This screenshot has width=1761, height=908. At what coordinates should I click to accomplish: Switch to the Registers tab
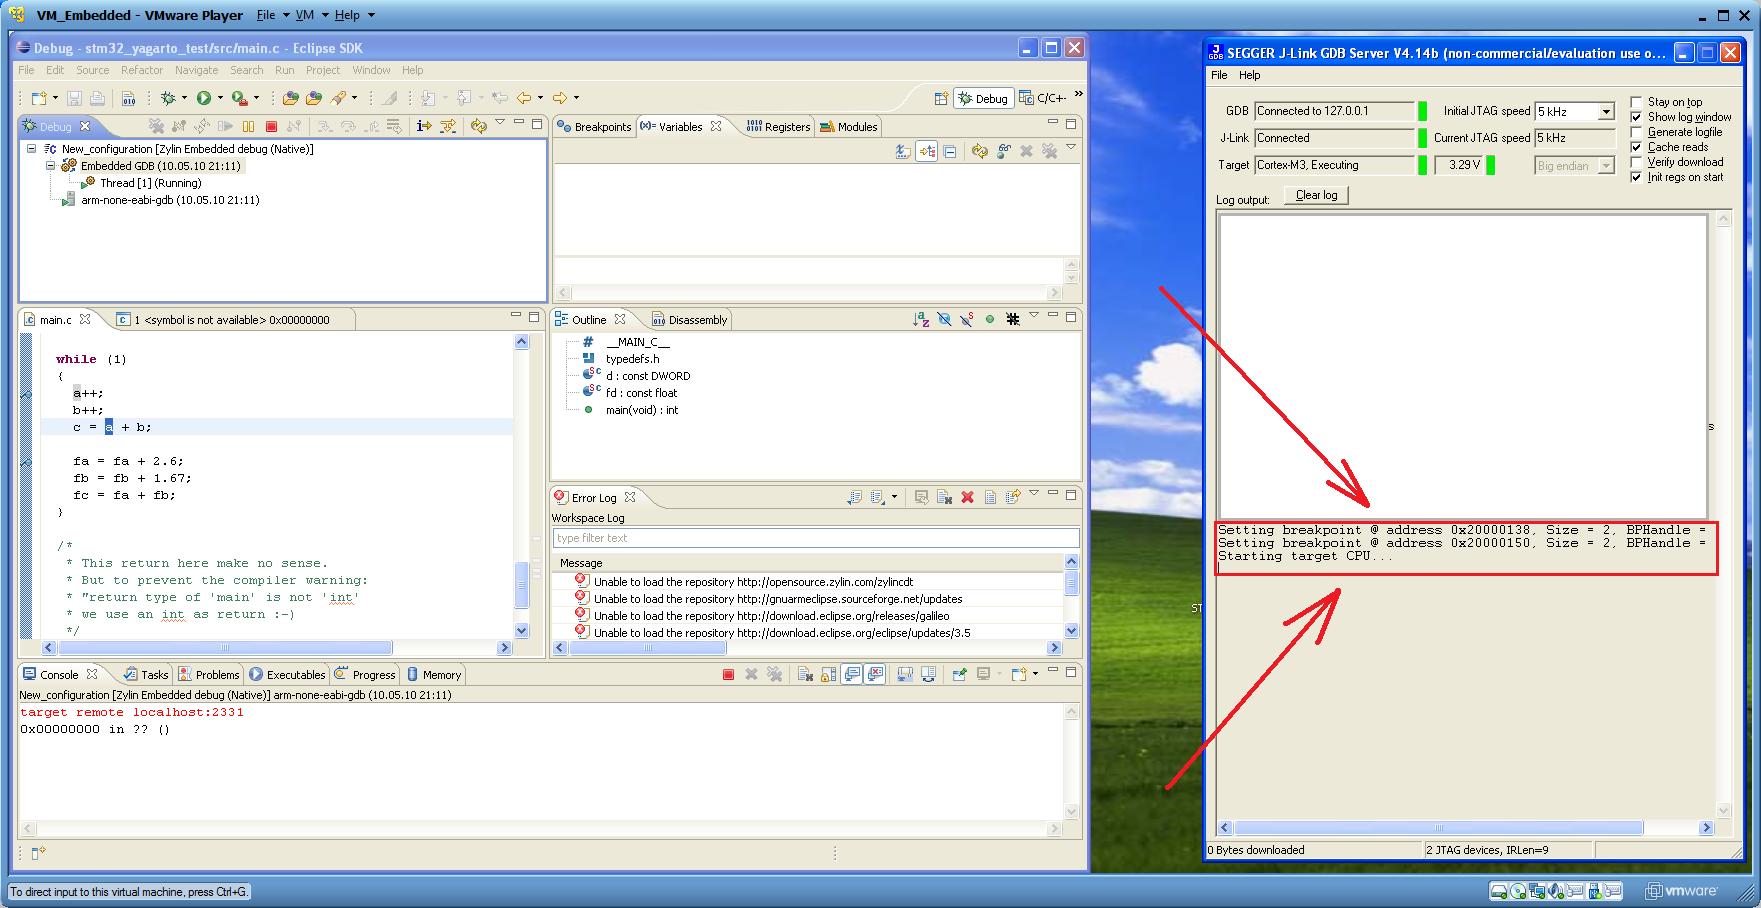(778, 127)
